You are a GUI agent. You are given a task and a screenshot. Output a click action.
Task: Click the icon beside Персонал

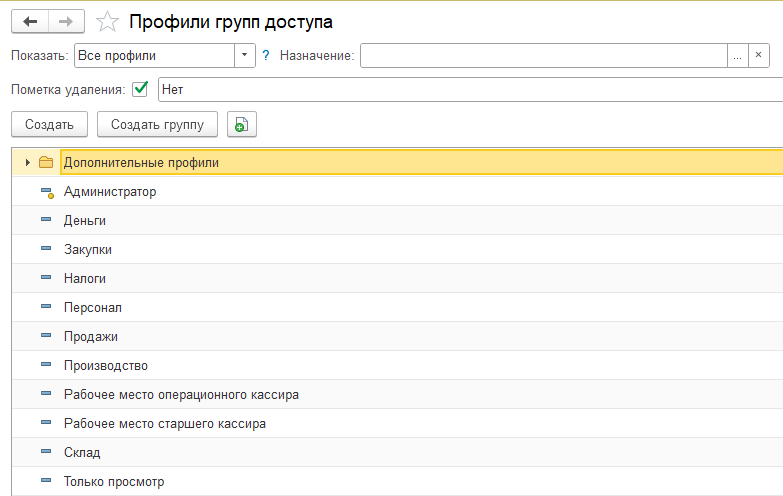tap(46, 306)
